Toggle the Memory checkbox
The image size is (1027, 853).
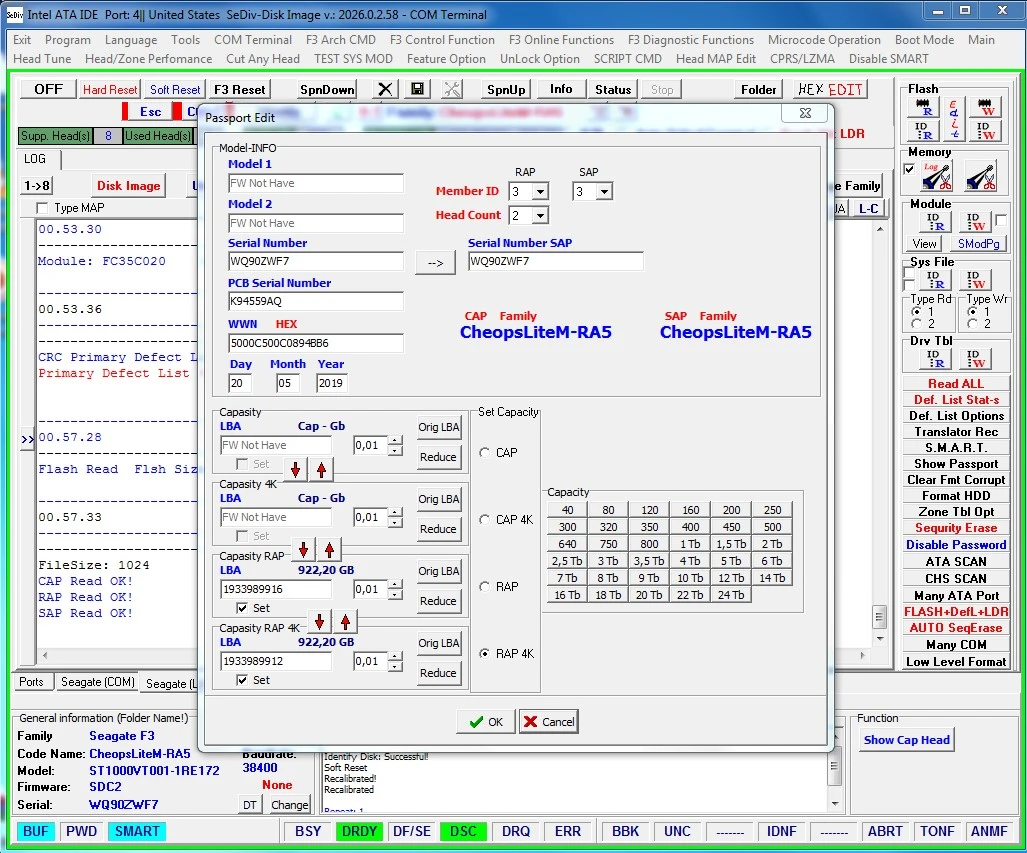[x=909, y=169]
